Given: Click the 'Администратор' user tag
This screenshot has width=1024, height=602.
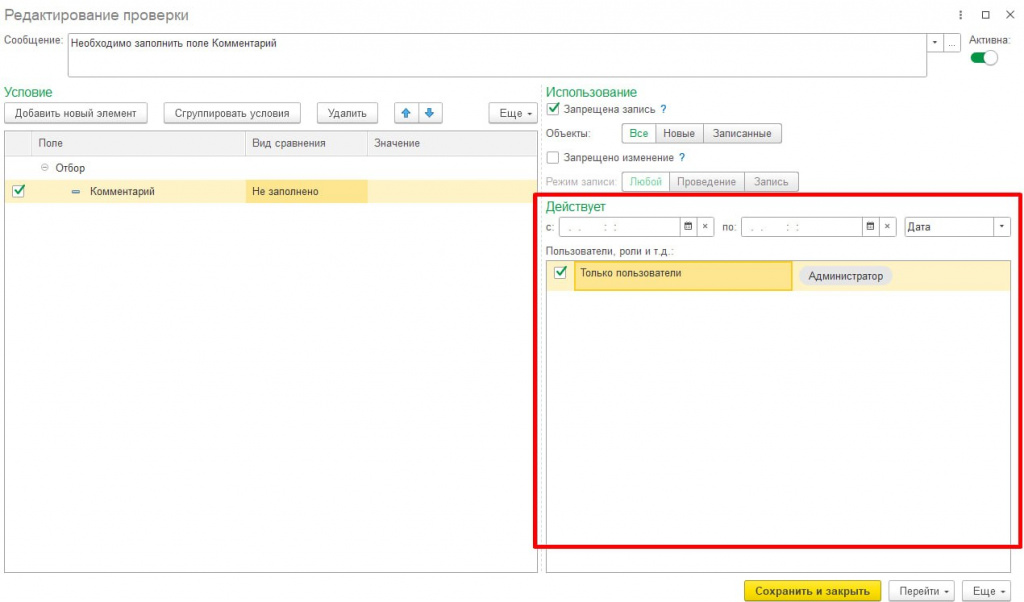Looking at the screenshot, I should coord(845,276).
